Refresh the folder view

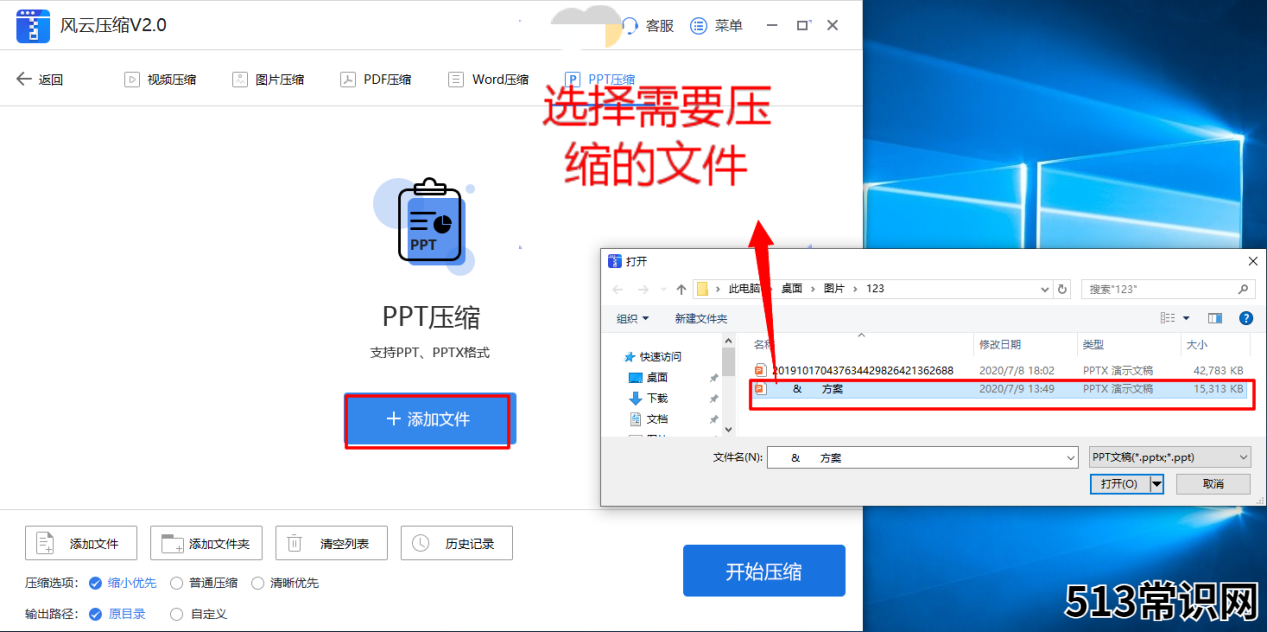[x=1063, y=289]
